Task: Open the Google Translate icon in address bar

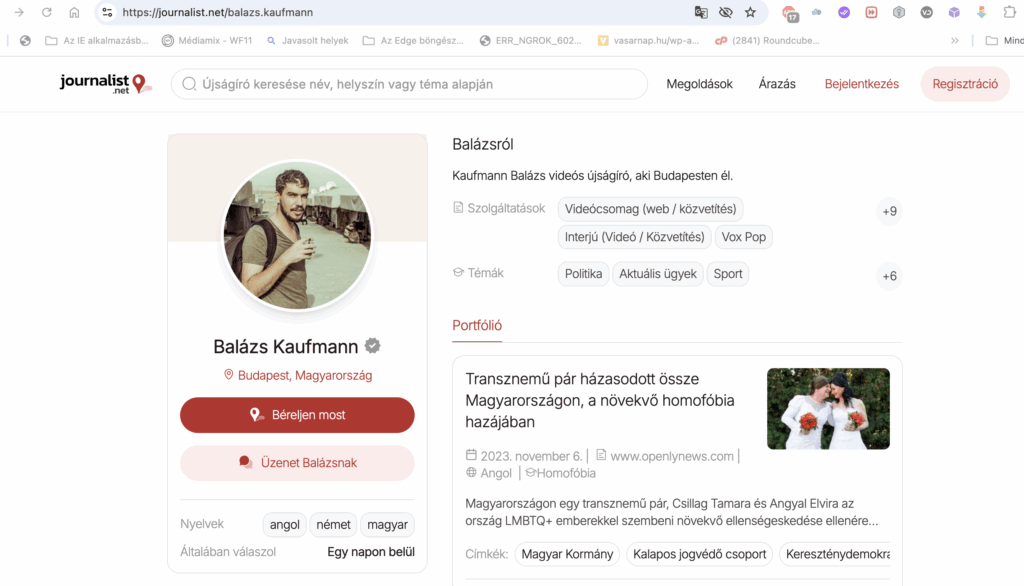Action: [702, 12]
